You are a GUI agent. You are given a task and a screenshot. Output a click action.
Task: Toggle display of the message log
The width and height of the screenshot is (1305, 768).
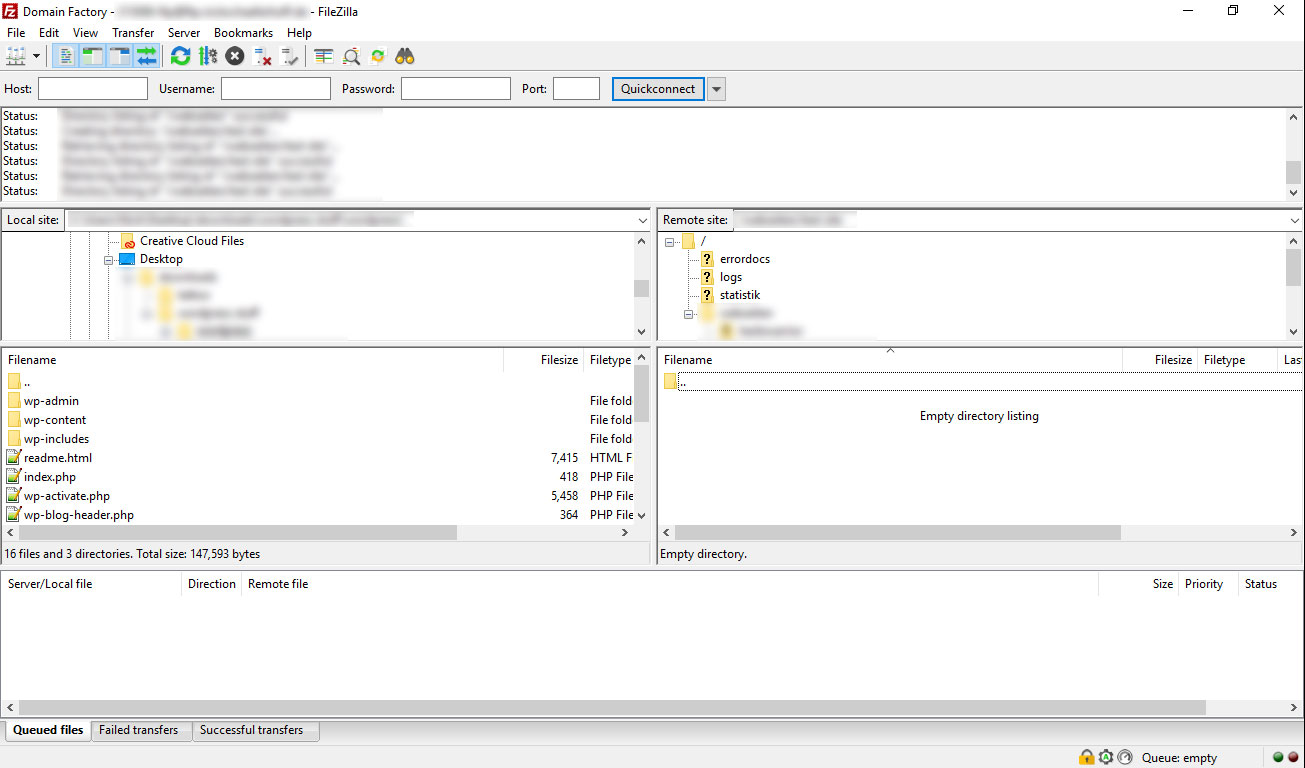(x=65, y=56)
